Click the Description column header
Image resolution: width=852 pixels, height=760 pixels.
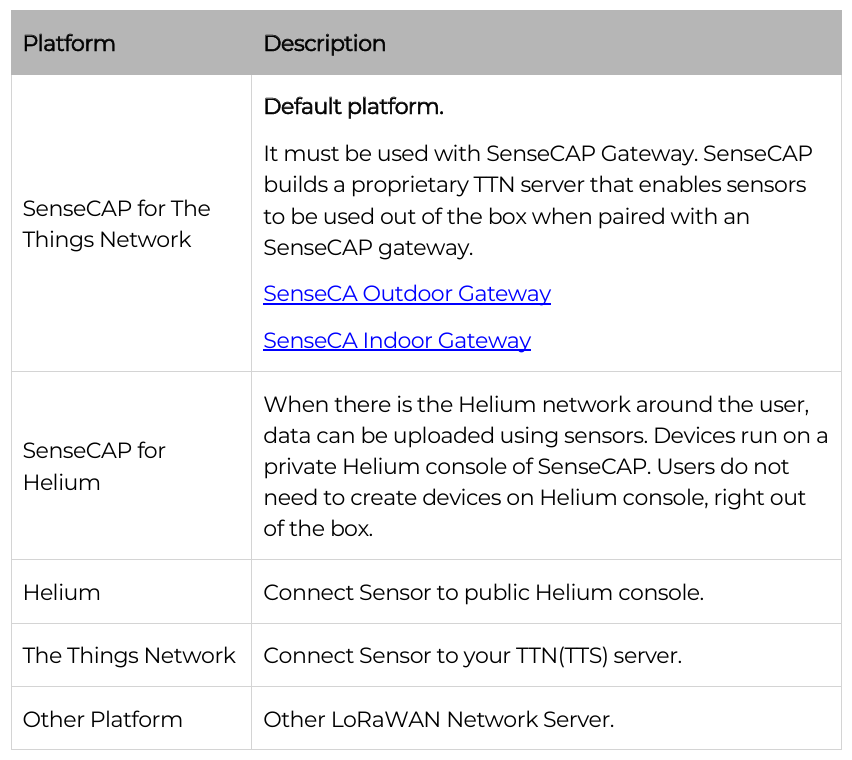click(x=324, y=43)
